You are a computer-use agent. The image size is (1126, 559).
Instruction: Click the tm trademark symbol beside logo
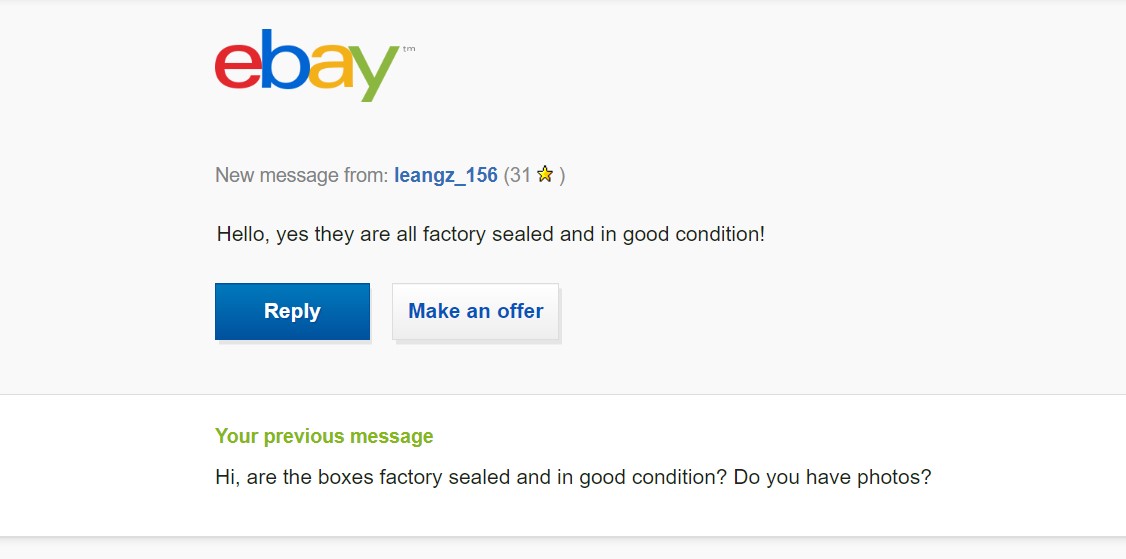[409, 49]
